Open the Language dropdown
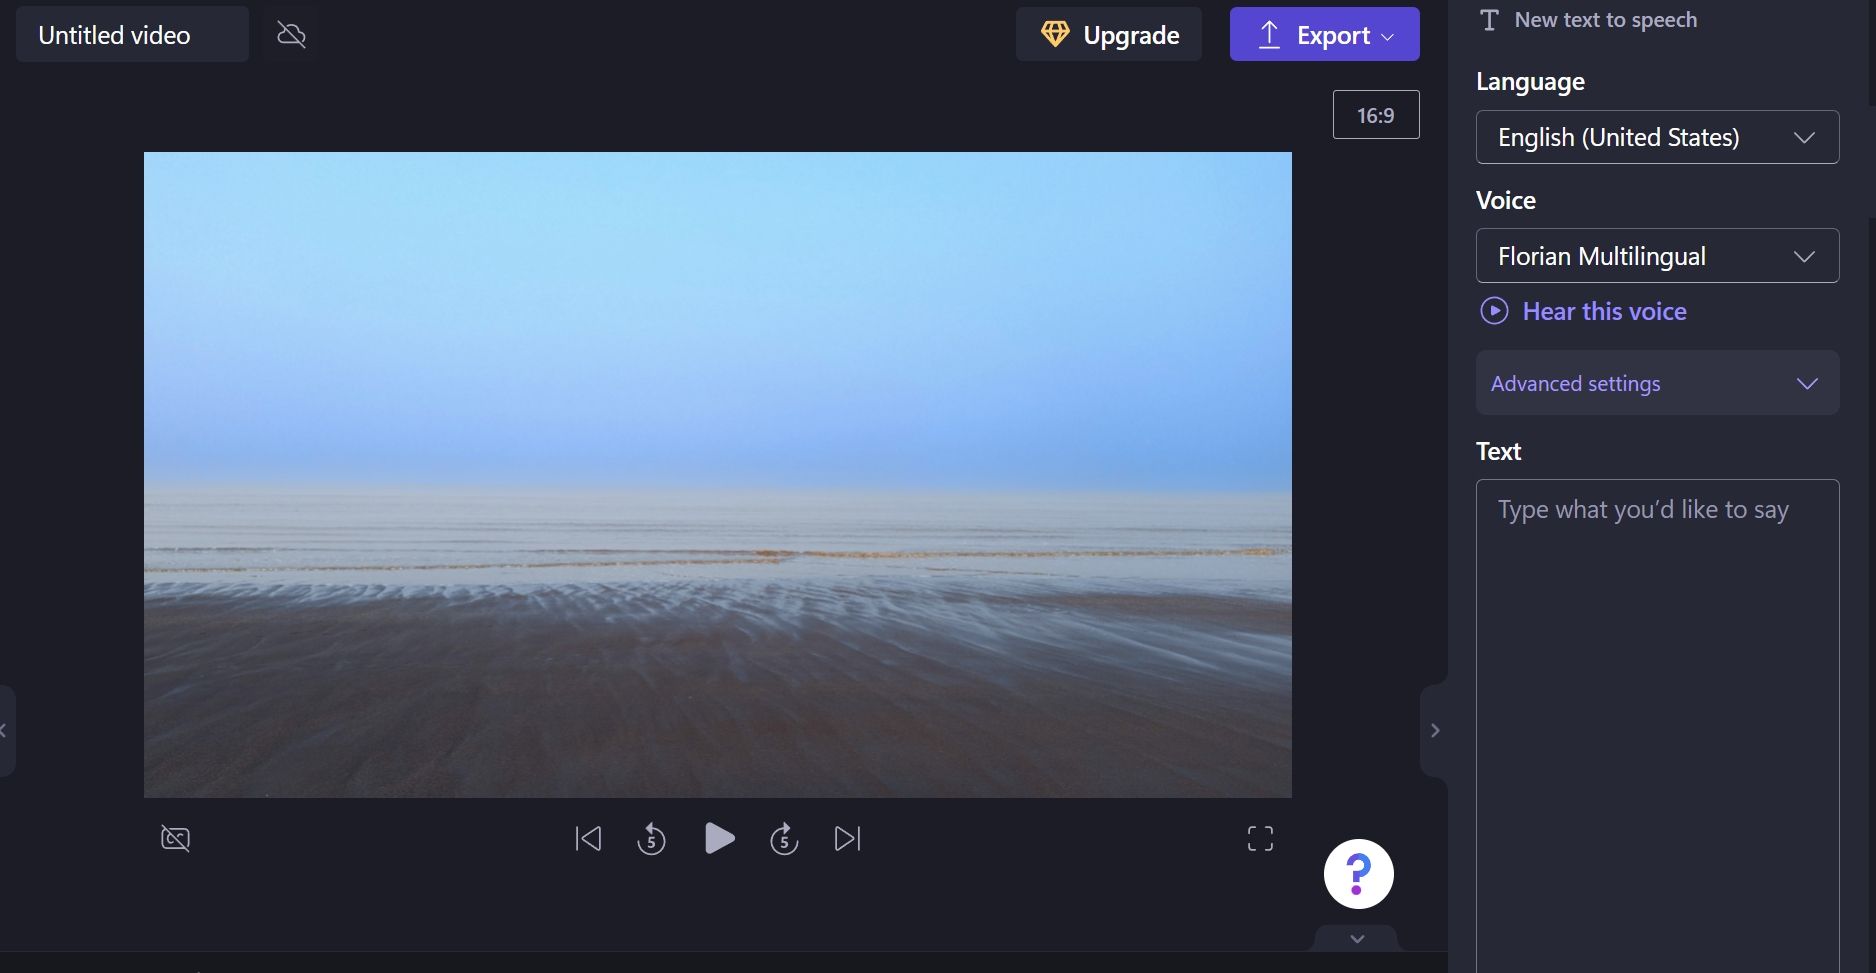Image resolution: width=1876 pixels, height=973 pixels. coord(1656,137)
